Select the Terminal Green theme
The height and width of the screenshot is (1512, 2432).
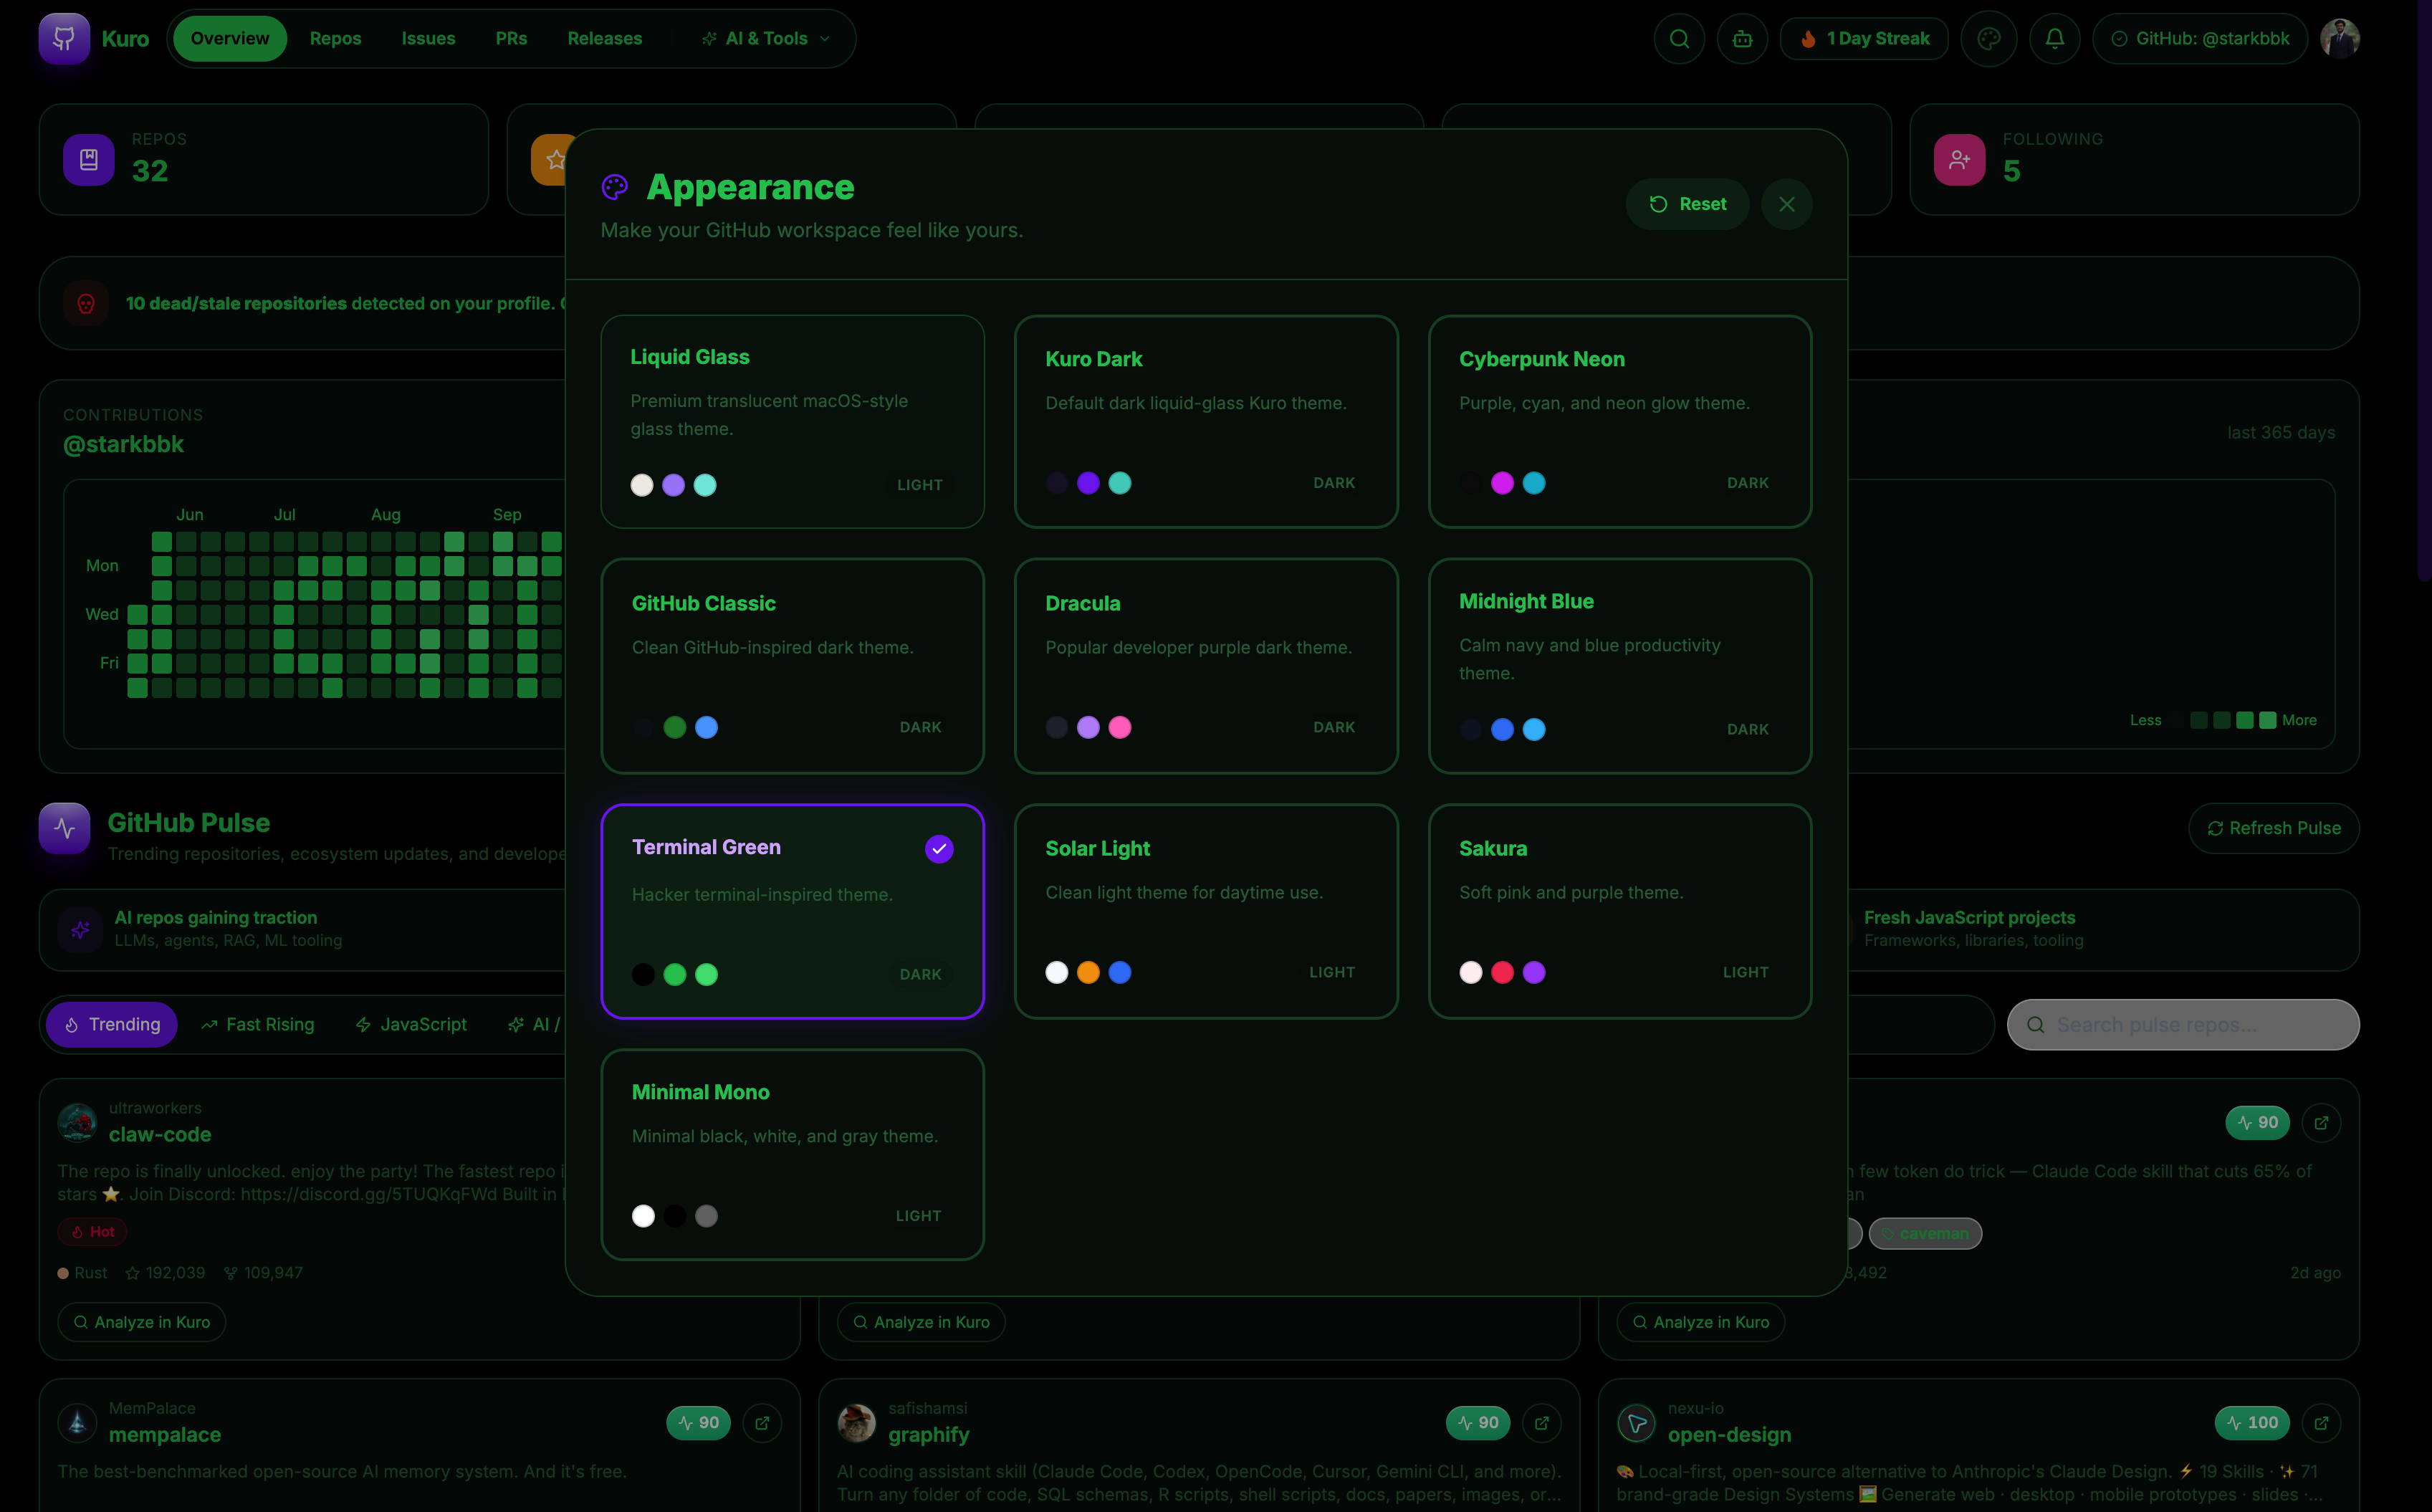pyautogui.click(x=792, y=911)
